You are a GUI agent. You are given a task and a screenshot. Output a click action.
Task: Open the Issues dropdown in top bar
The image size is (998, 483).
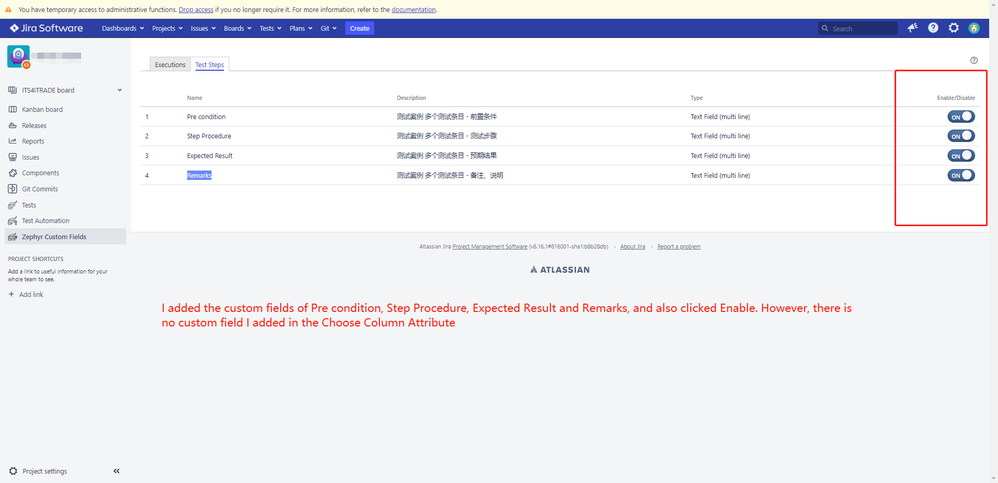(x=204, y=29)
